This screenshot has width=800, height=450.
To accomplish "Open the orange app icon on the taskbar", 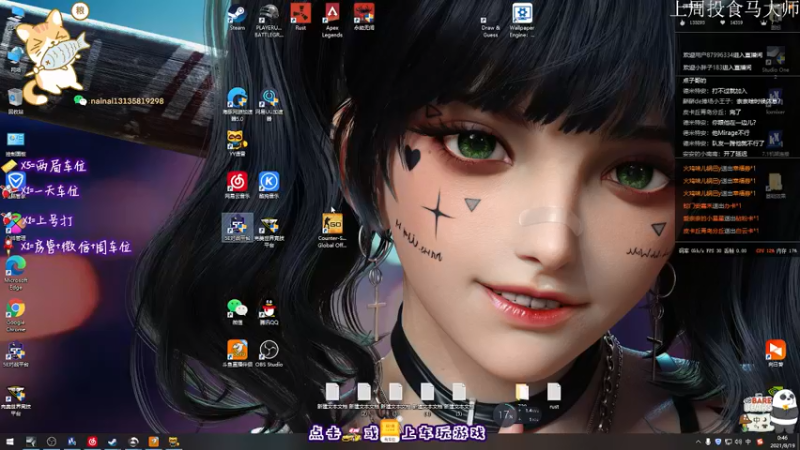I will pos(154,442).
